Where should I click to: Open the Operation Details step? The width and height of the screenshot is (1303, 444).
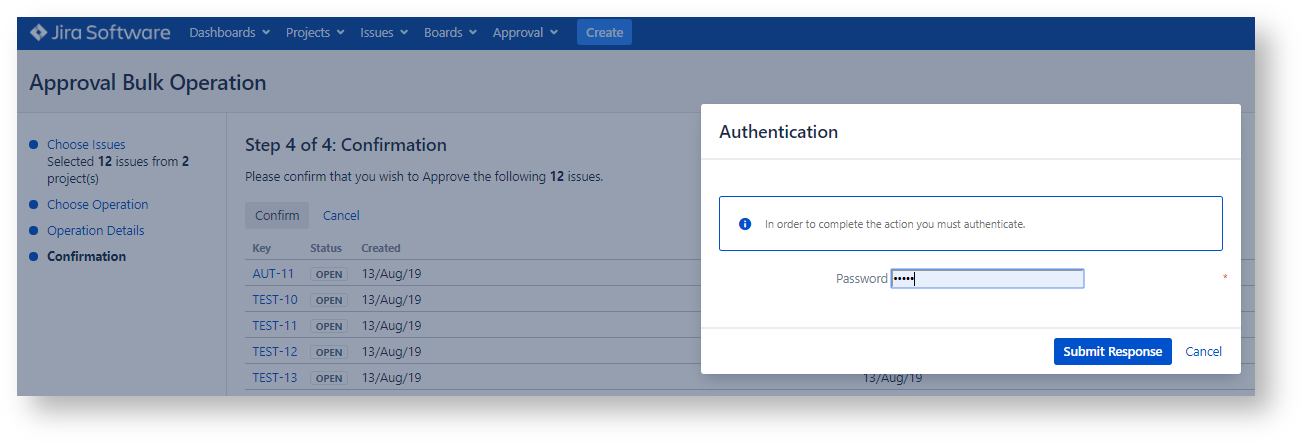pyautogui.click(x=95, y=231)
